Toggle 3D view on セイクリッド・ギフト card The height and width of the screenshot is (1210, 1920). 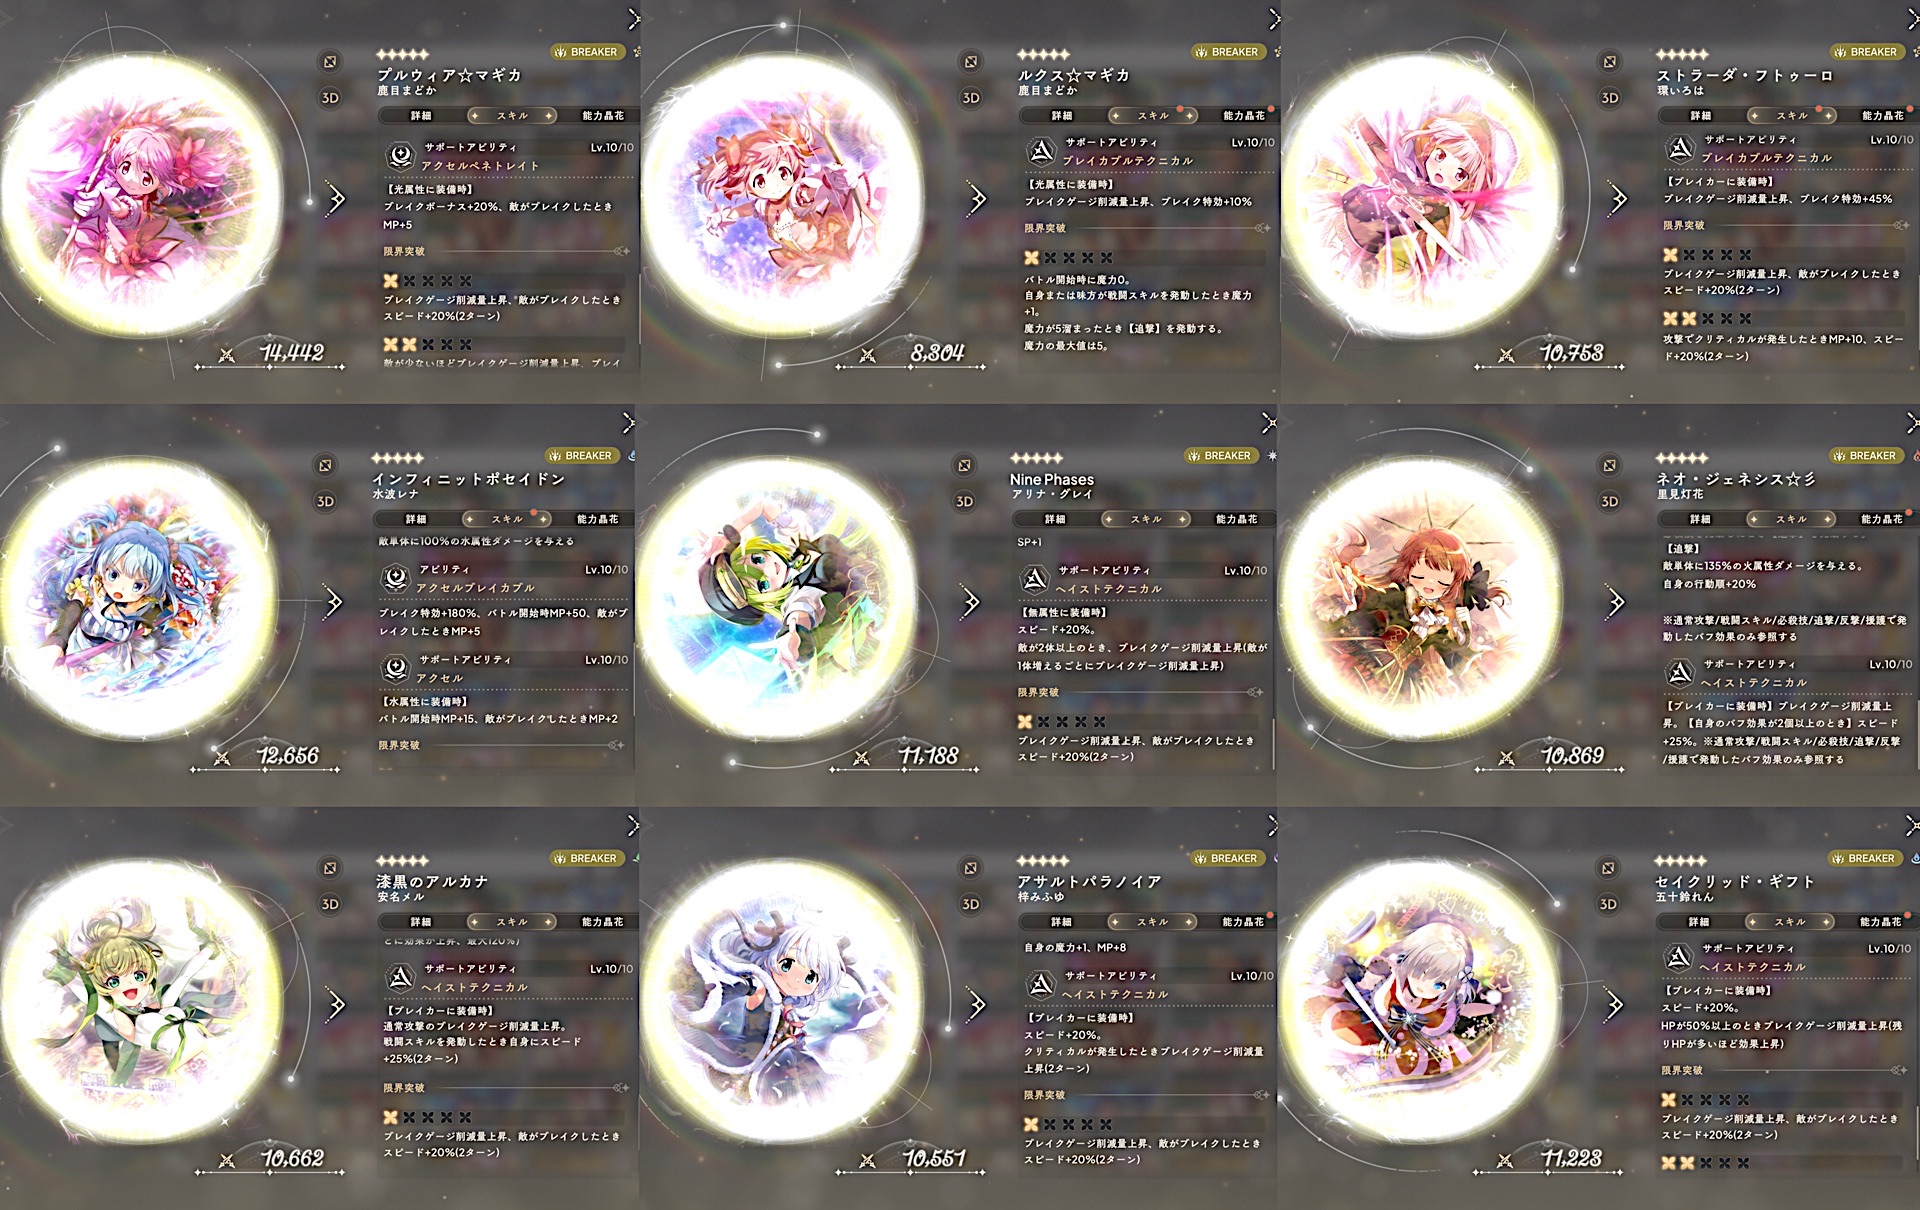(x=1608, y=904)
